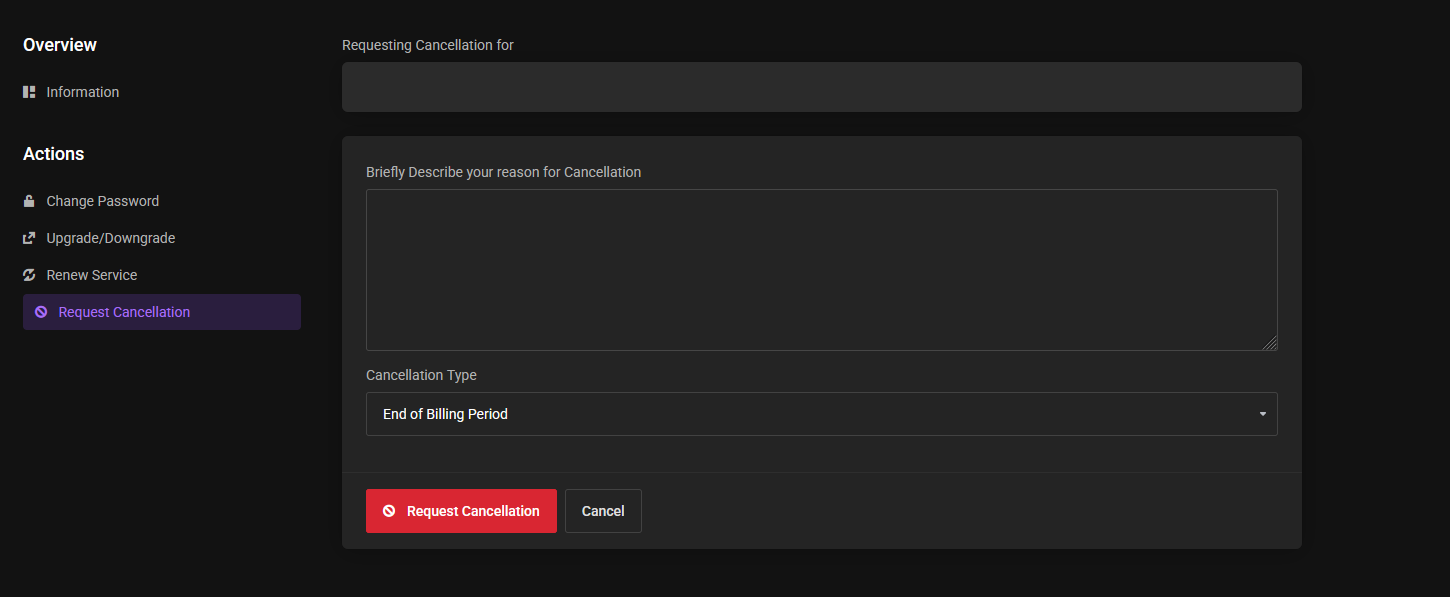Click the Information dashboard icon
This screenshot has height=597, width=1450.
click(x=29, y=92)
